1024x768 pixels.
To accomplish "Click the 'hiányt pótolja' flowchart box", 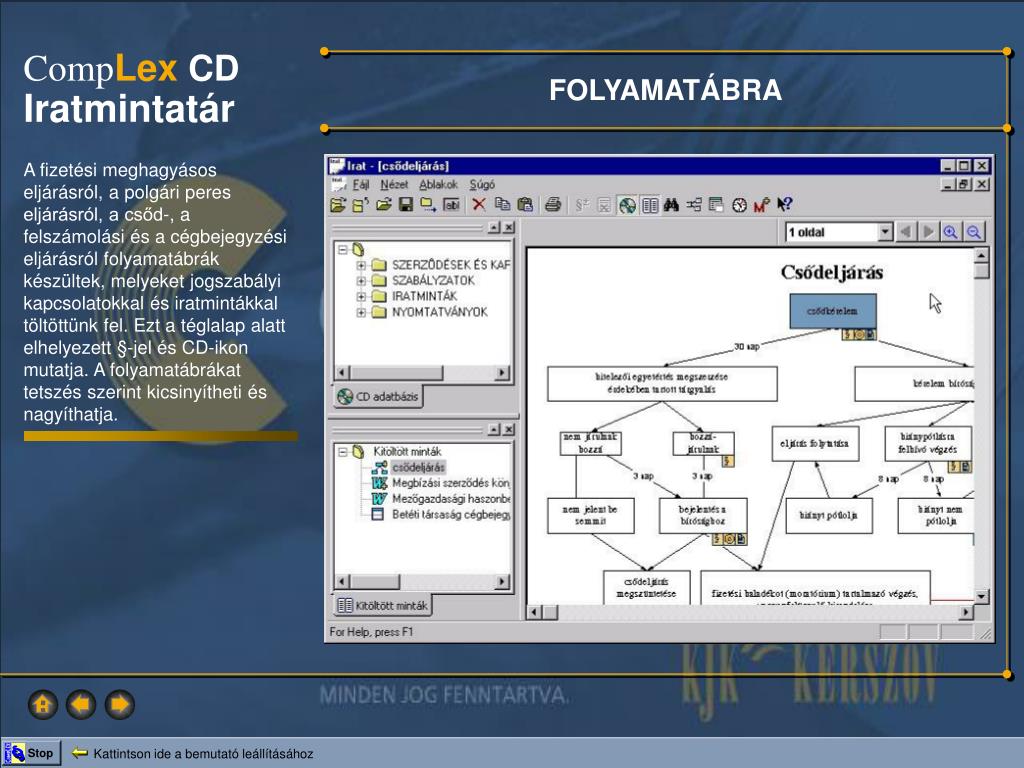I will click(829, 516).
